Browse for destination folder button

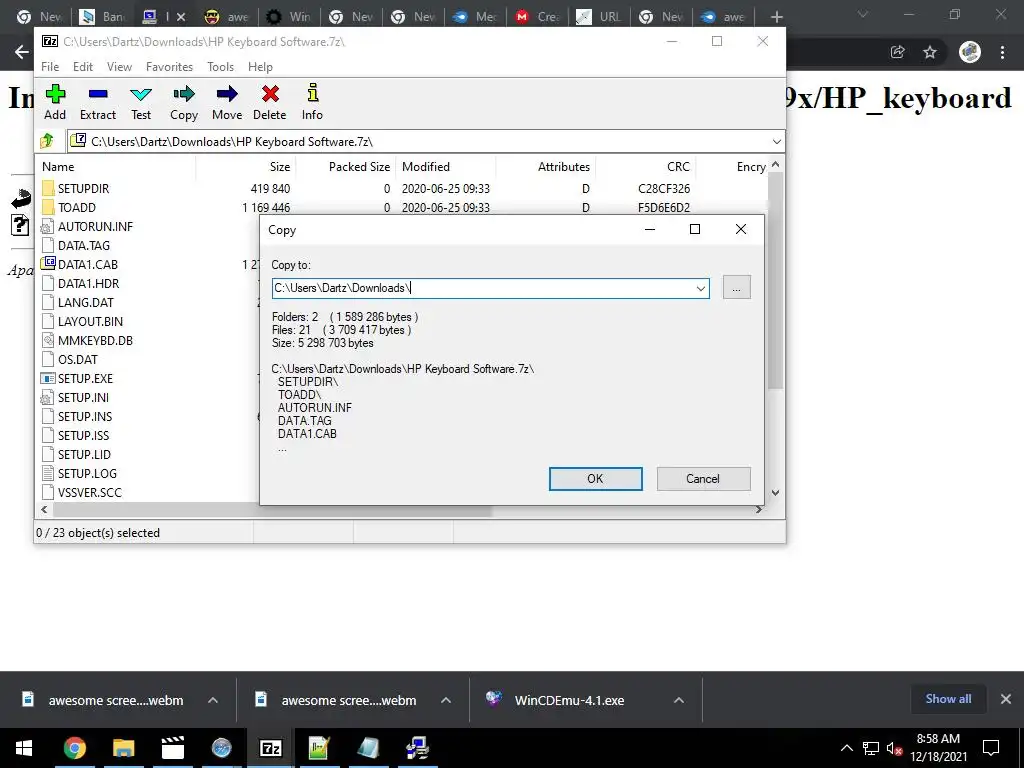[737, 288]
